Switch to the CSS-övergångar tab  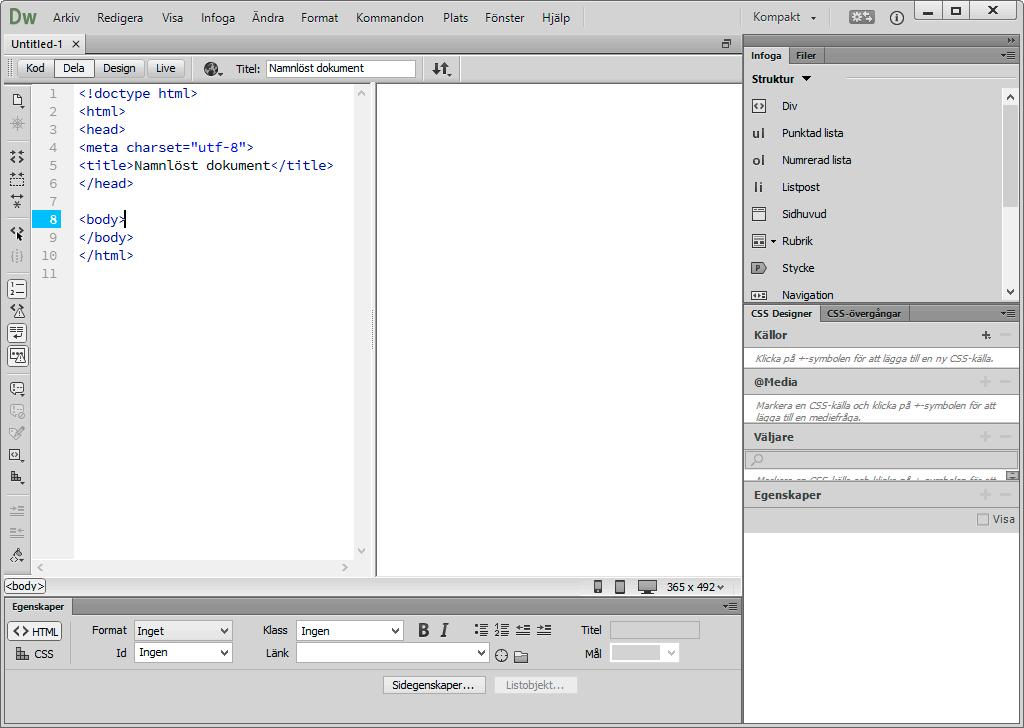point(863,313)
